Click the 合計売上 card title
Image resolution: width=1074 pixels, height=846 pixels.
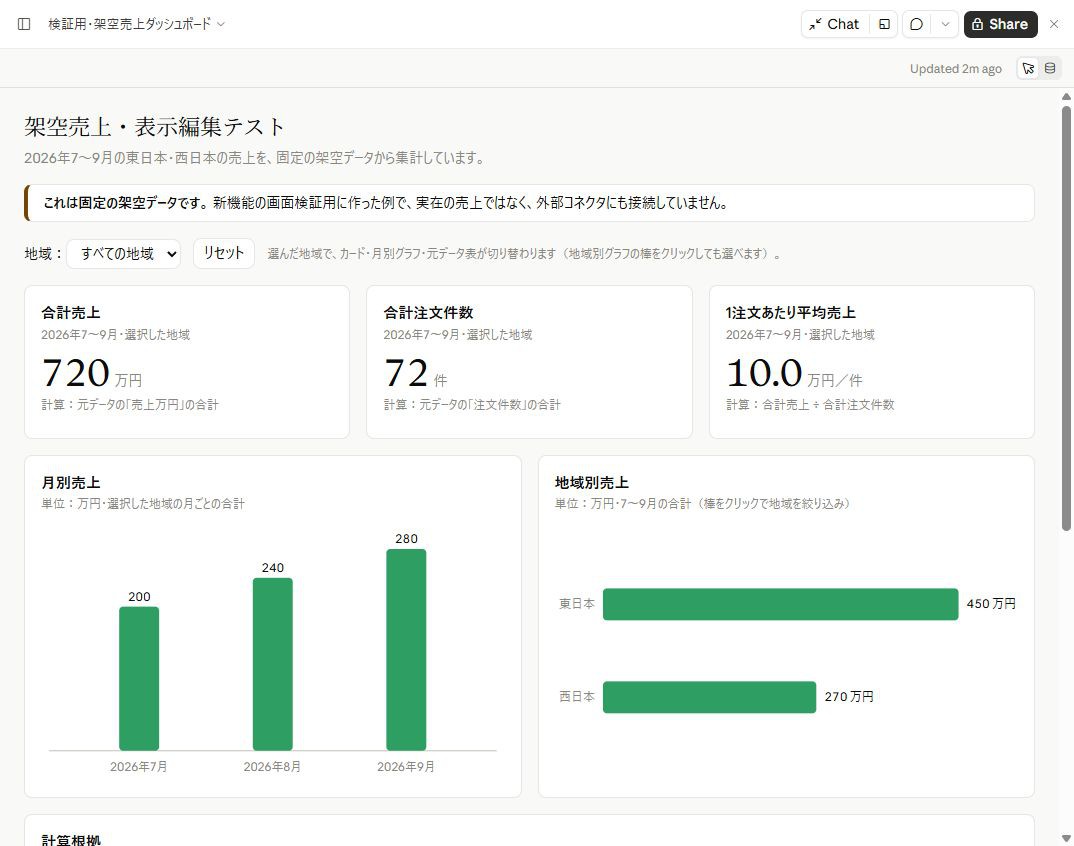point(71,313)
